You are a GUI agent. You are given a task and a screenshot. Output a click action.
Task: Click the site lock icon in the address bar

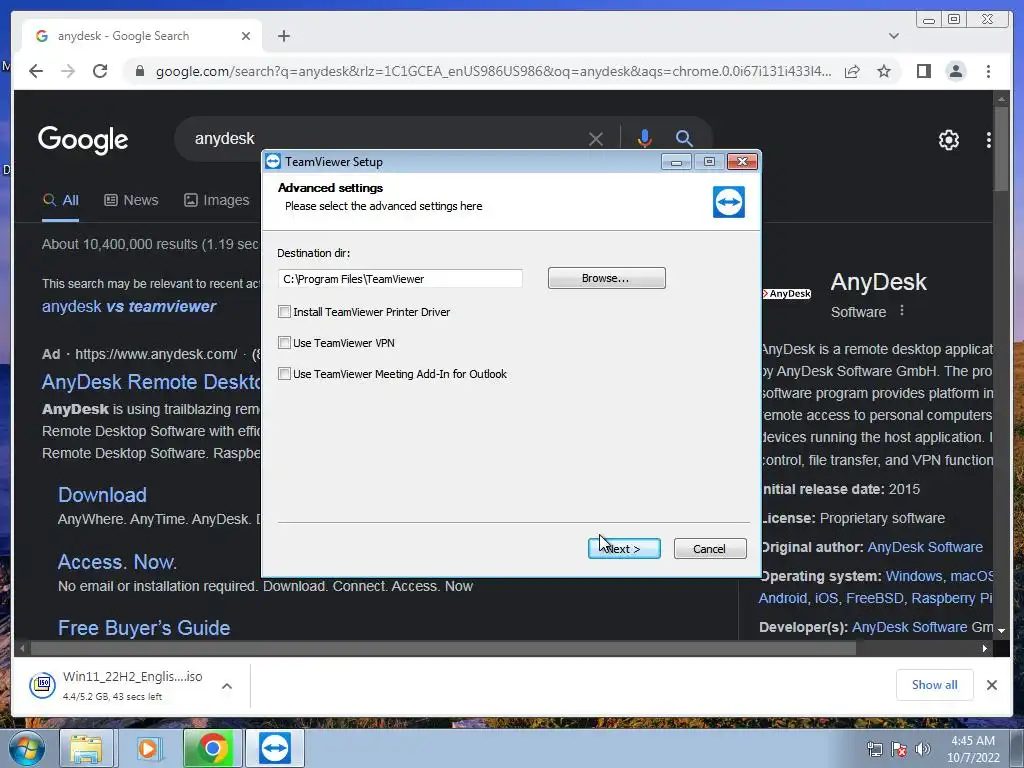click(x=140, y=71)
